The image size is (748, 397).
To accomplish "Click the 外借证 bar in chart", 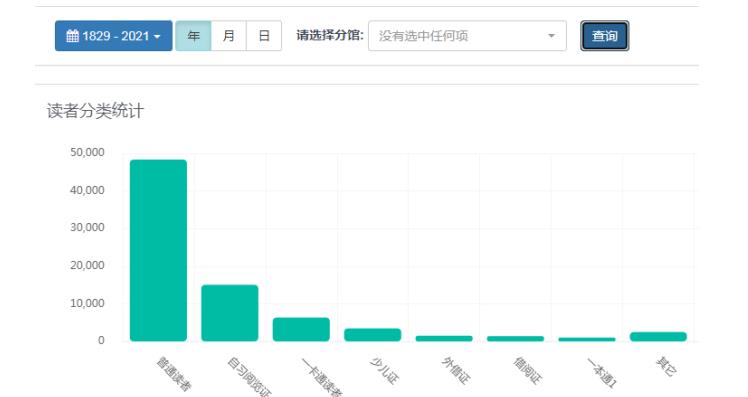I will pos(444,338).
